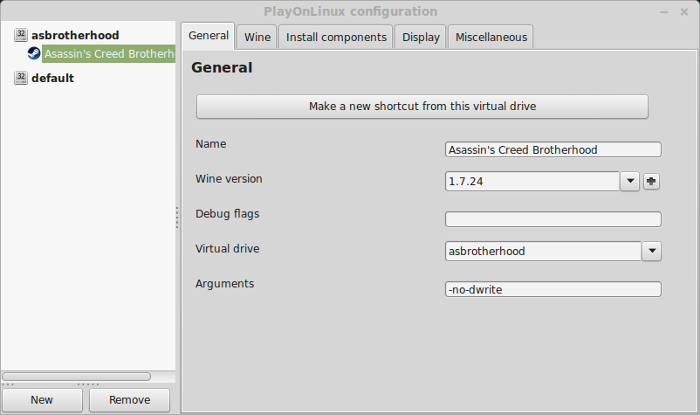Click the Arguments field containing -no-dwrite
Viewport: 700px width, 415px height.
553,289
